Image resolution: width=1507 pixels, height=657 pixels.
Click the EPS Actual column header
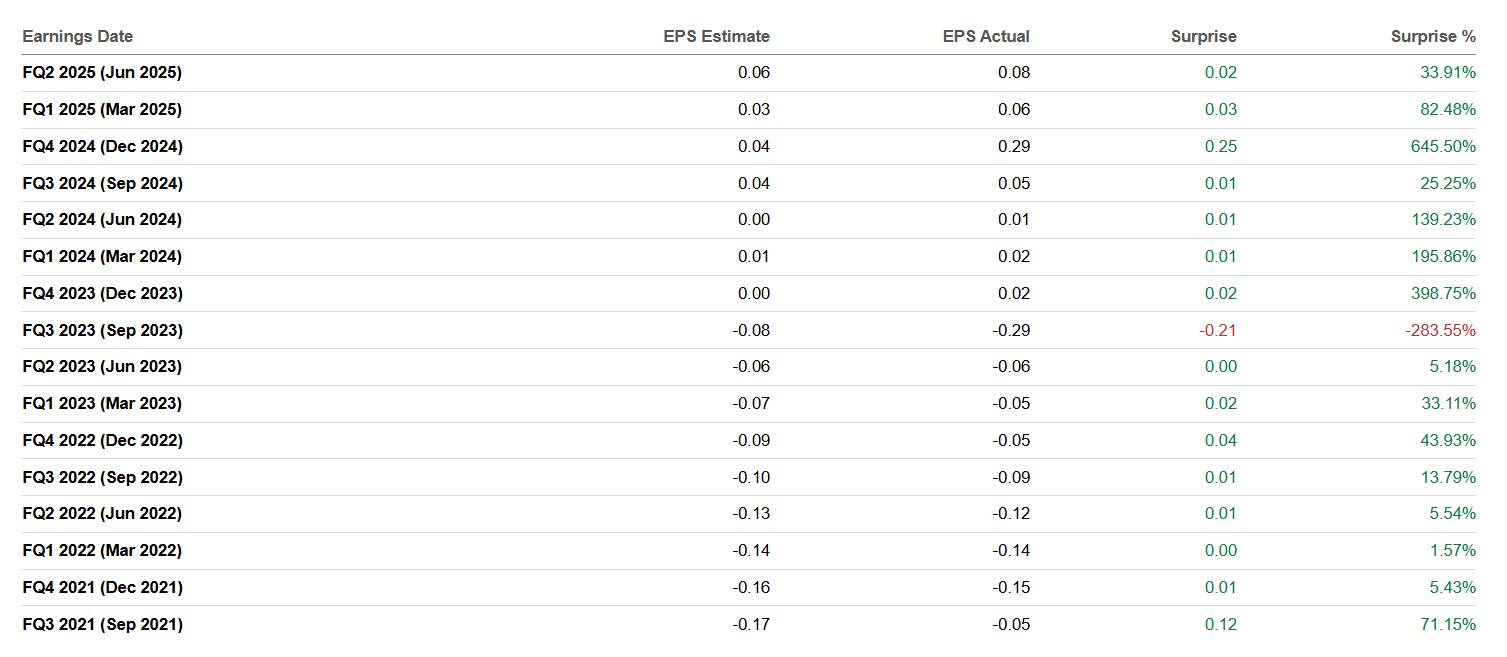pyautogui.click(x=985, y=36)
